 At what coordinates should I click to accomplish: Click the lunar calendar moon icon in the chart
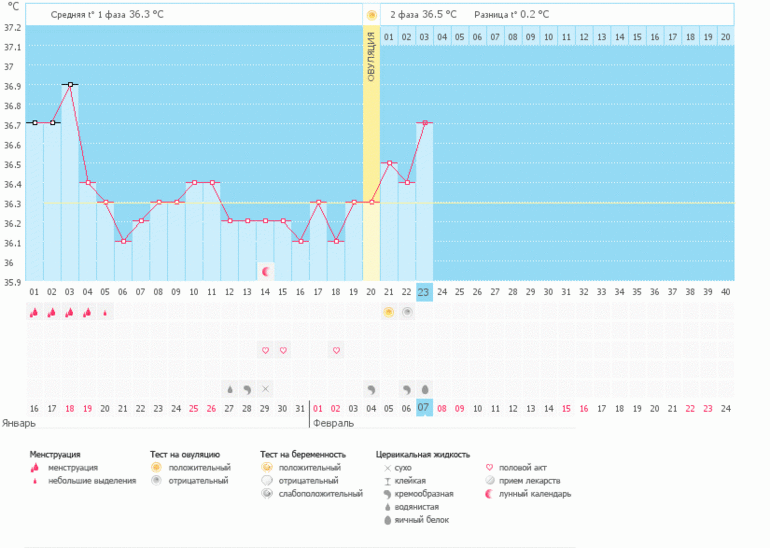266,272
